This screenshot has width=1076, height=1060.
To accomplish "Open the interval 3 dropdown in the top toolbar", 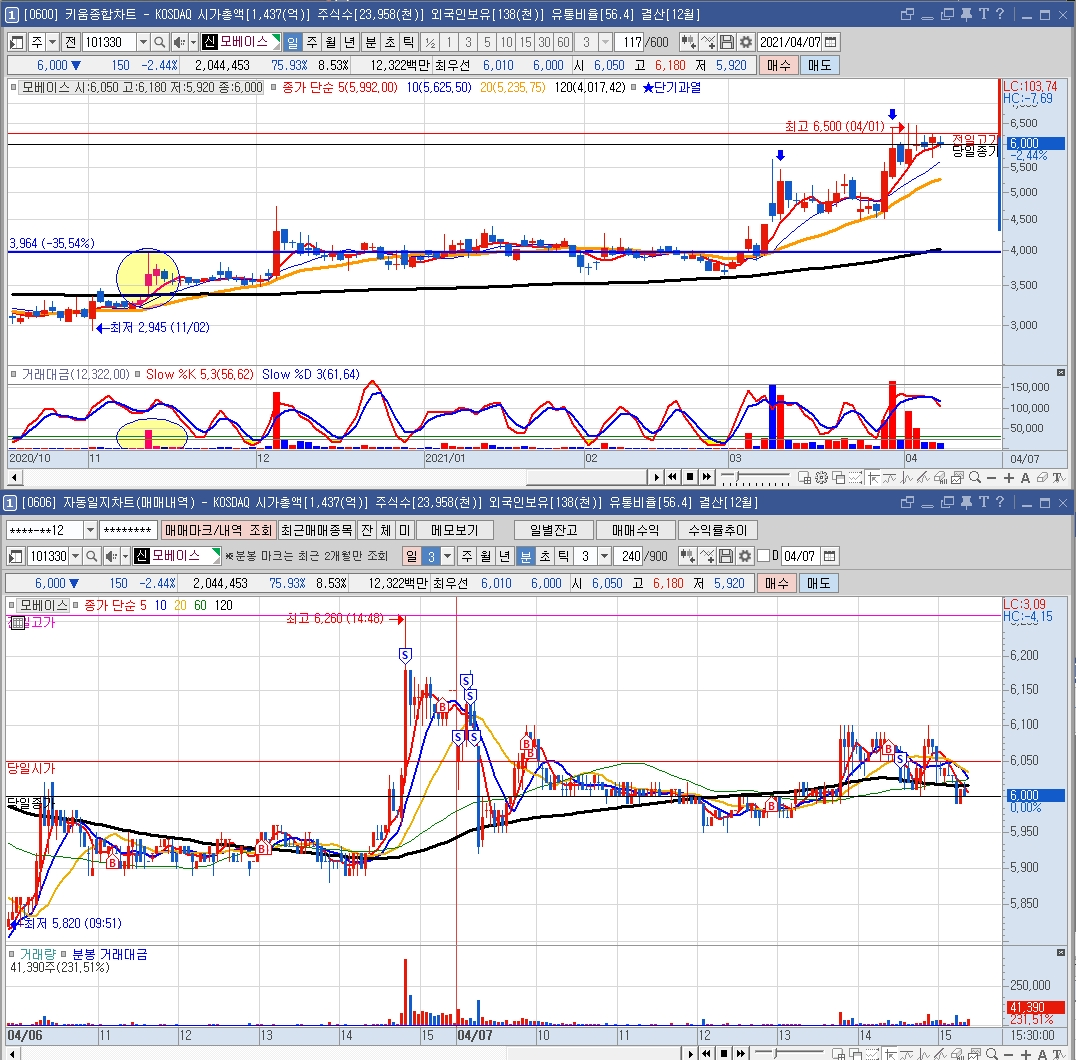I will click(605, 43).
